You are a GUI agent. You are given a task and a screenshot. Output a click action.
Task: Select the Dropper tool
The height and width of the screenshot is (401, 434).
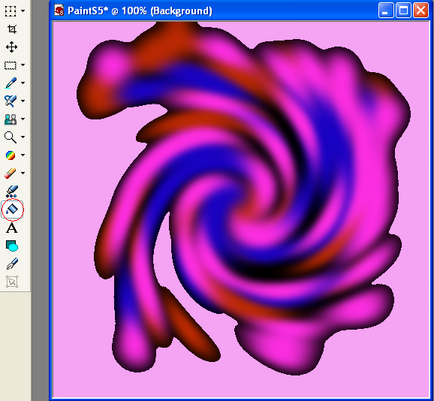[x=10, y=83]
